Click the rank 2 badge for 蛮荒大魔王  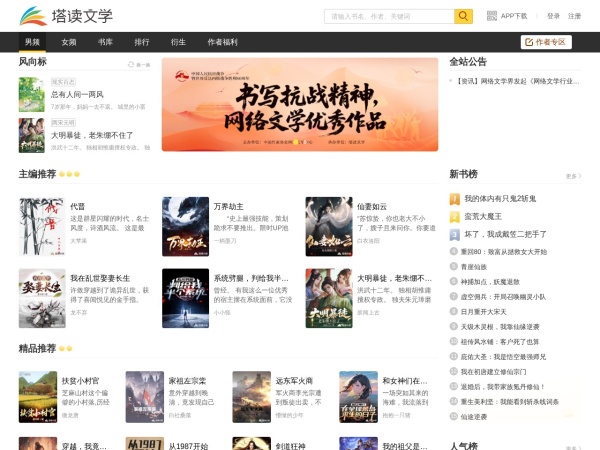pos(454,216)
